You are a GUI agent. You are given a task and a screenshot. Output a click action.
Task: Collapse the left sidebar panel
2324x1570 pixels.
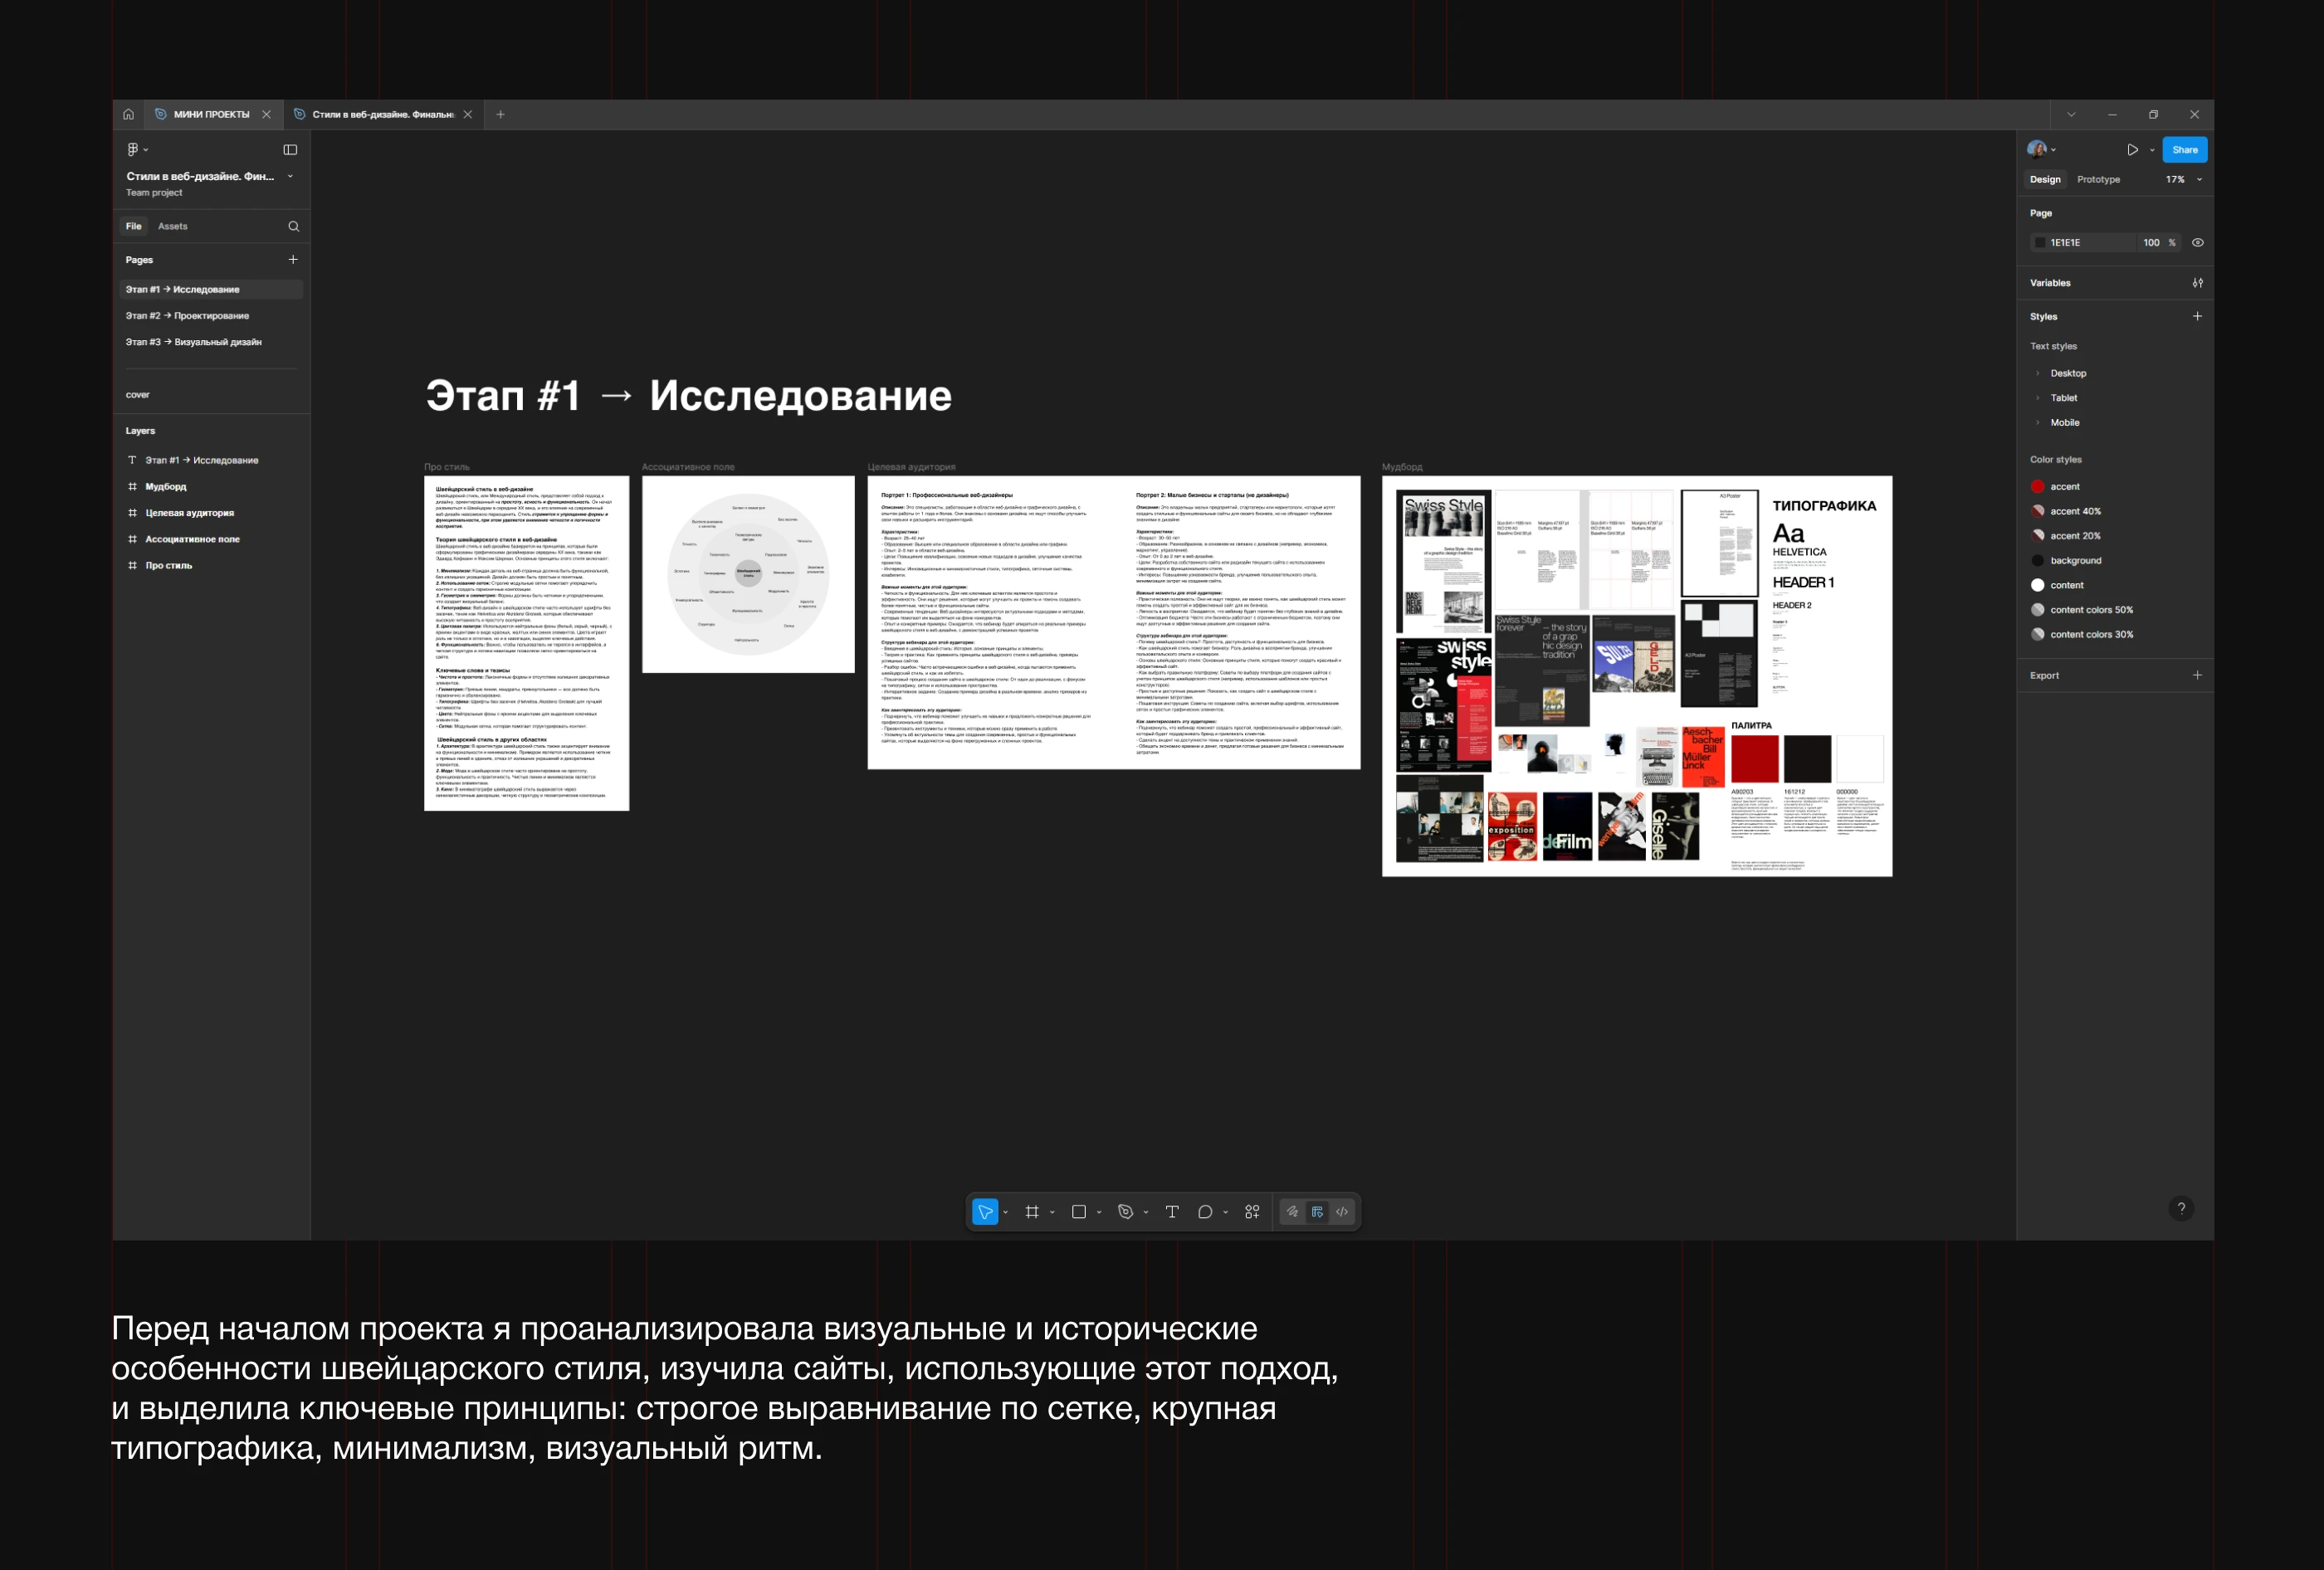[290, 150]
